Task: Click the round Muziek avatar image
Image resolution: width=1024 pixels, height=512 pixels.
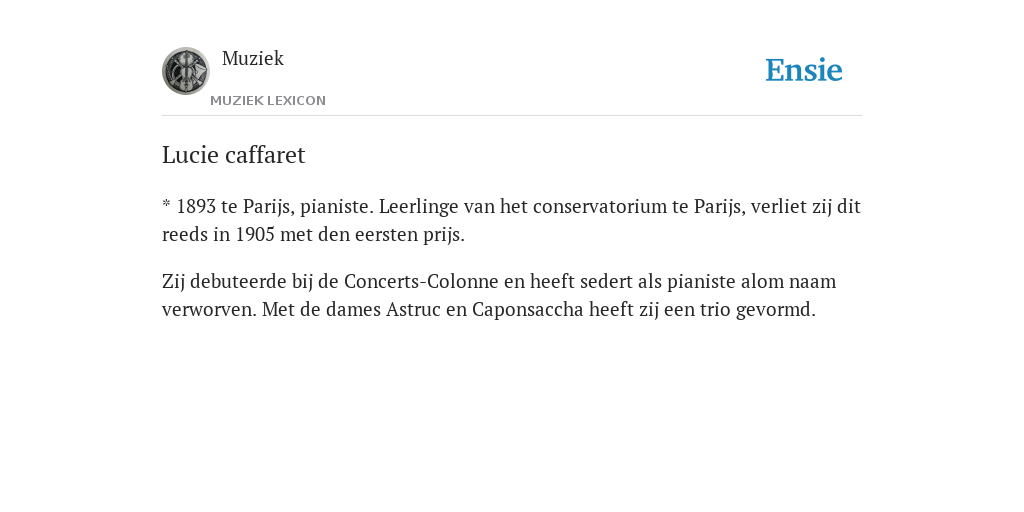Action: (185, 71)
